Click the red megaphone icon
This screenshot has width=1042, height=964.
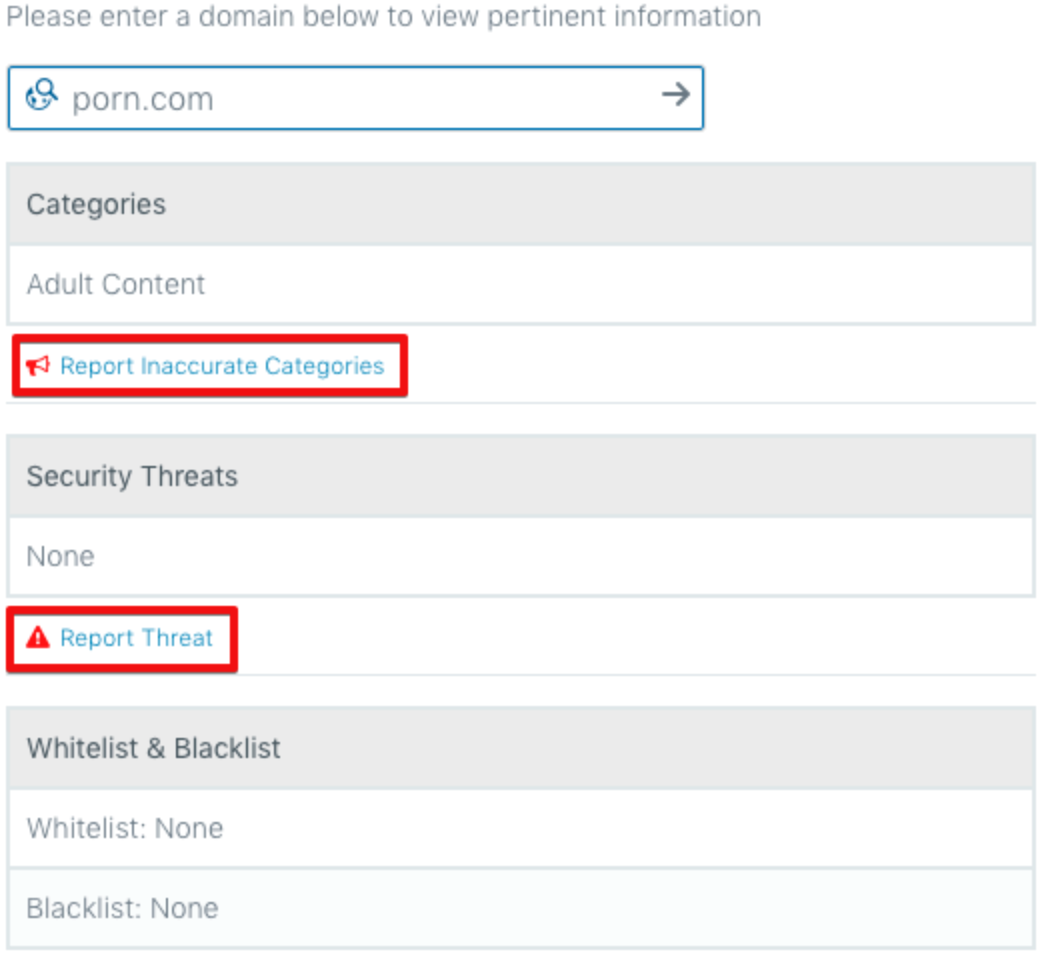(x=39, y=365)
